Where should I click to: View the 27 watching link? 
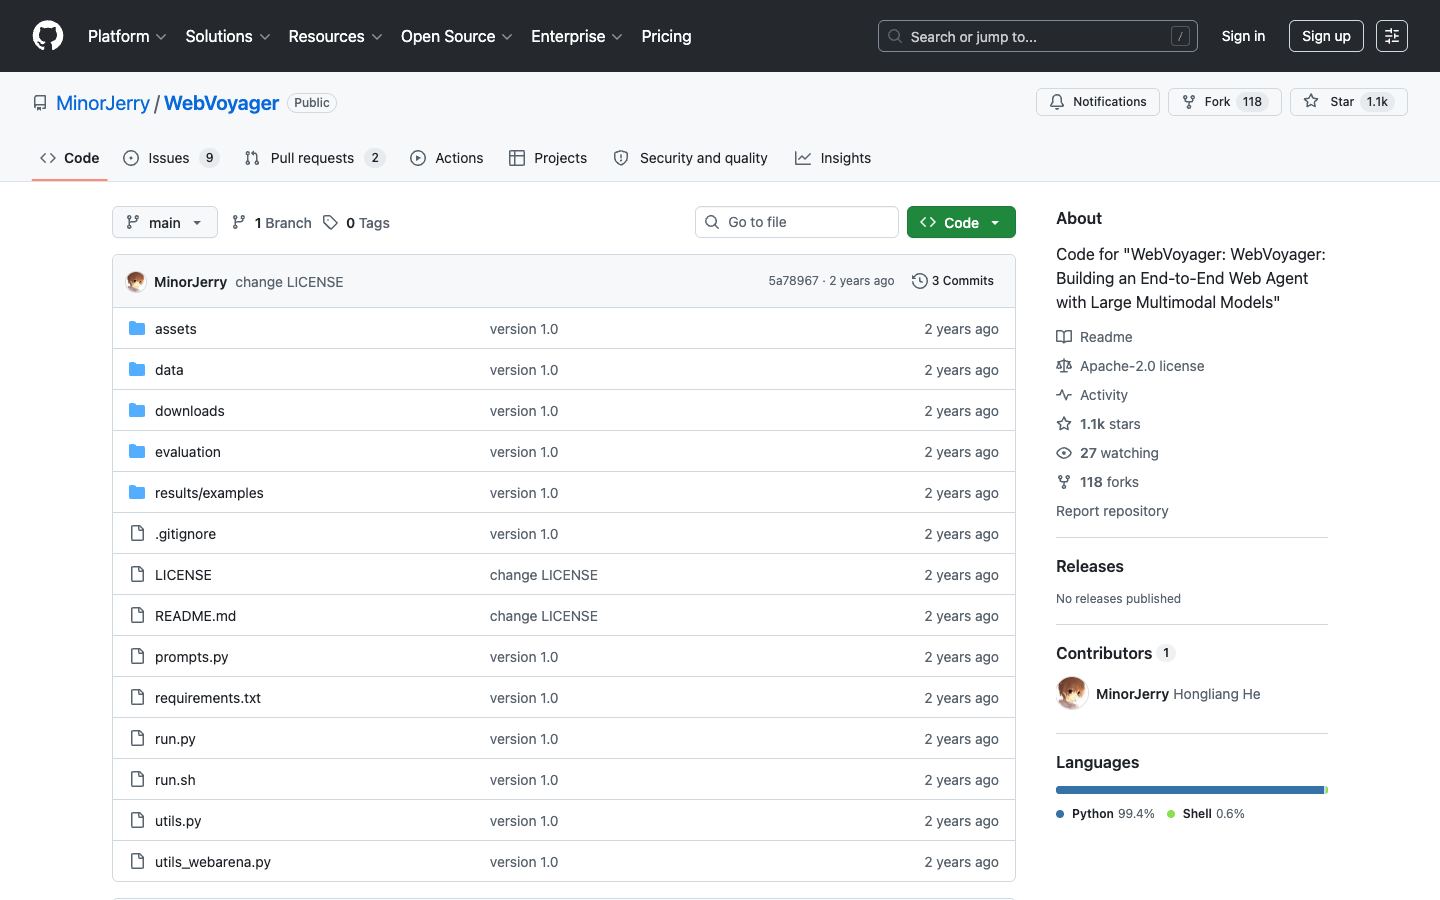(1107, 453)
